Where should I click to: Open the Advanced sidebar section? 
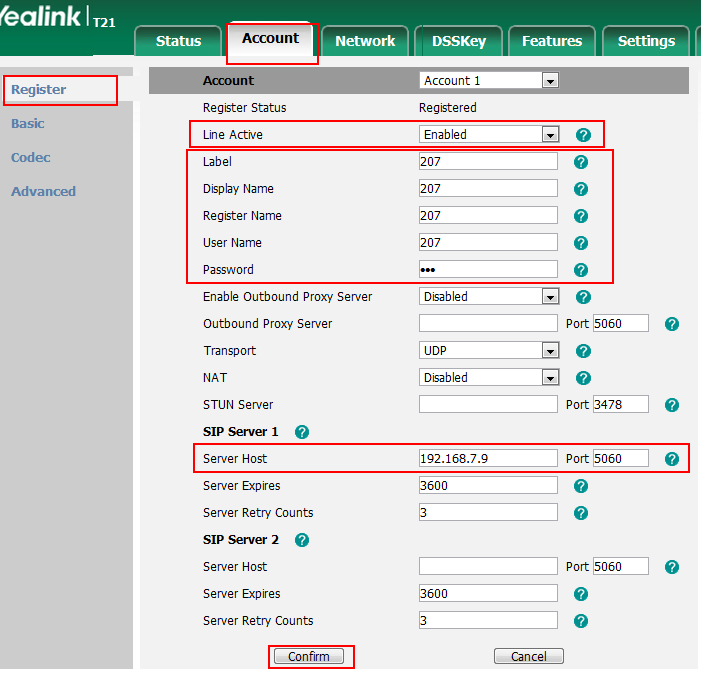[x=43, y=191]
